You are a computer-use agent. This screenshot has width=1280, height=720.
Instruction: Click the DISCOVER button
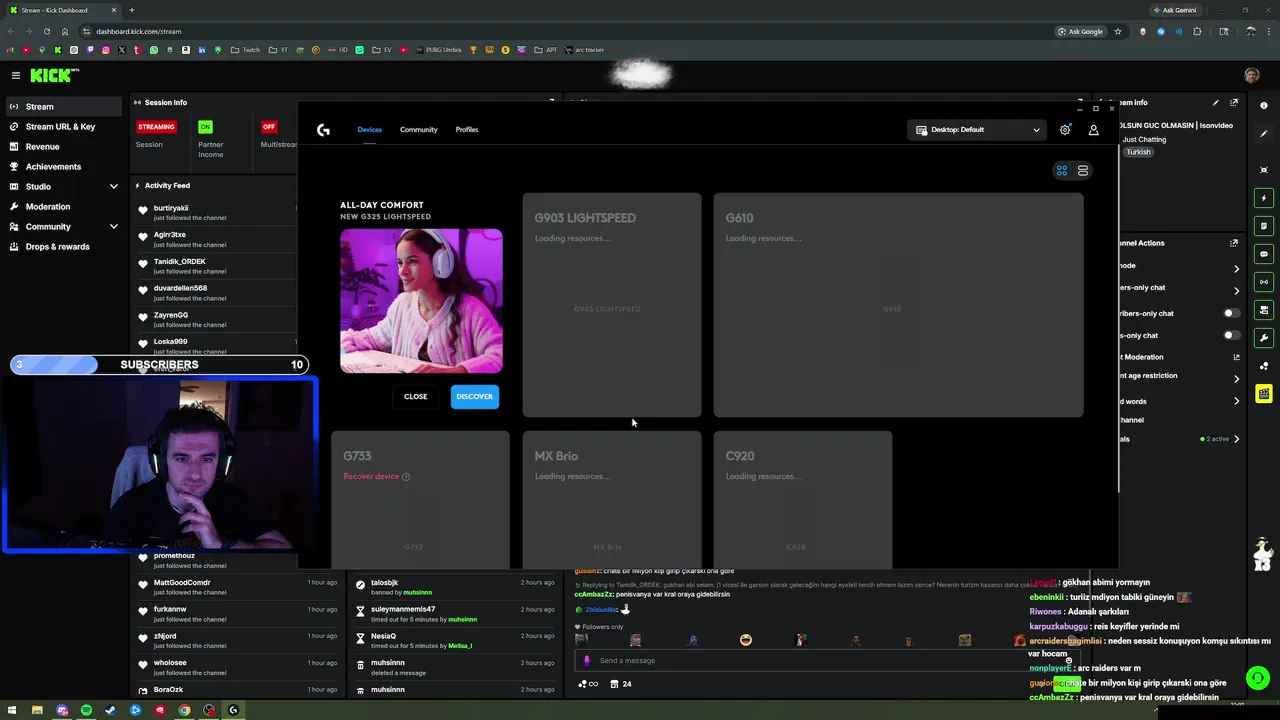coord(474,397)
